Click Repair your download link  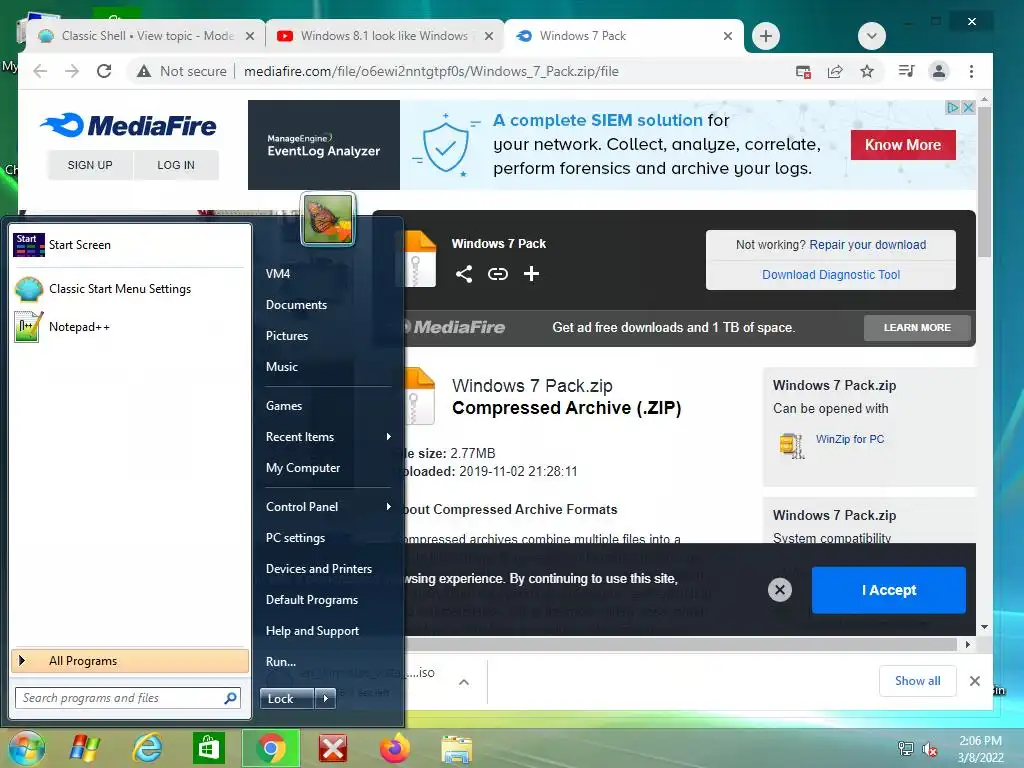867,245
